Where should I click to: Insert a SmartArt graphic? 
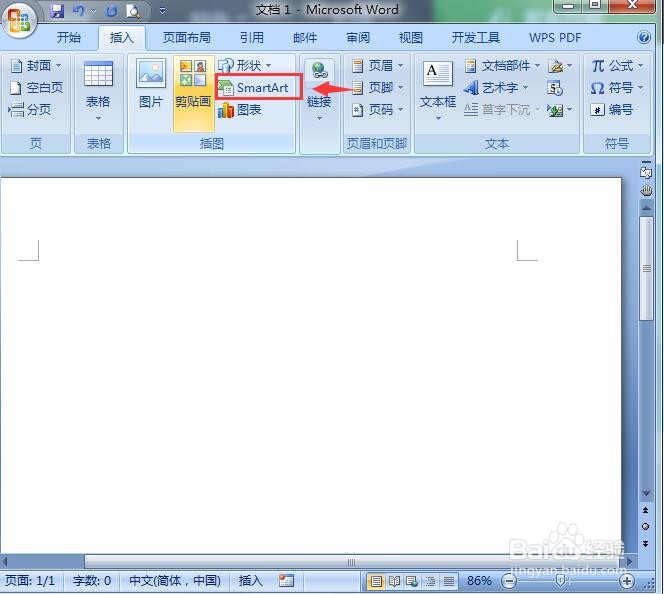point(254,88)
